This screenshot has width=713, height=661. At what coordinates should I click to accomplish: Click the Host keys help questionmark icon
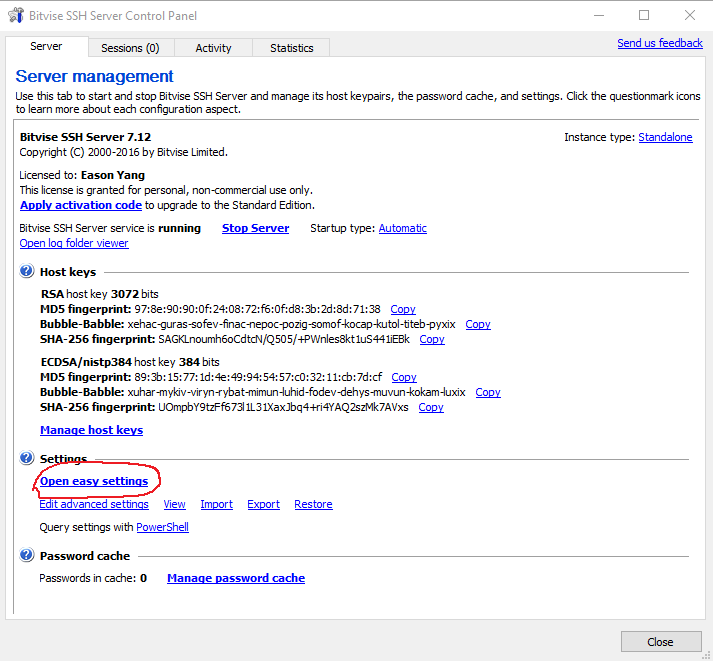pos(26,271)
